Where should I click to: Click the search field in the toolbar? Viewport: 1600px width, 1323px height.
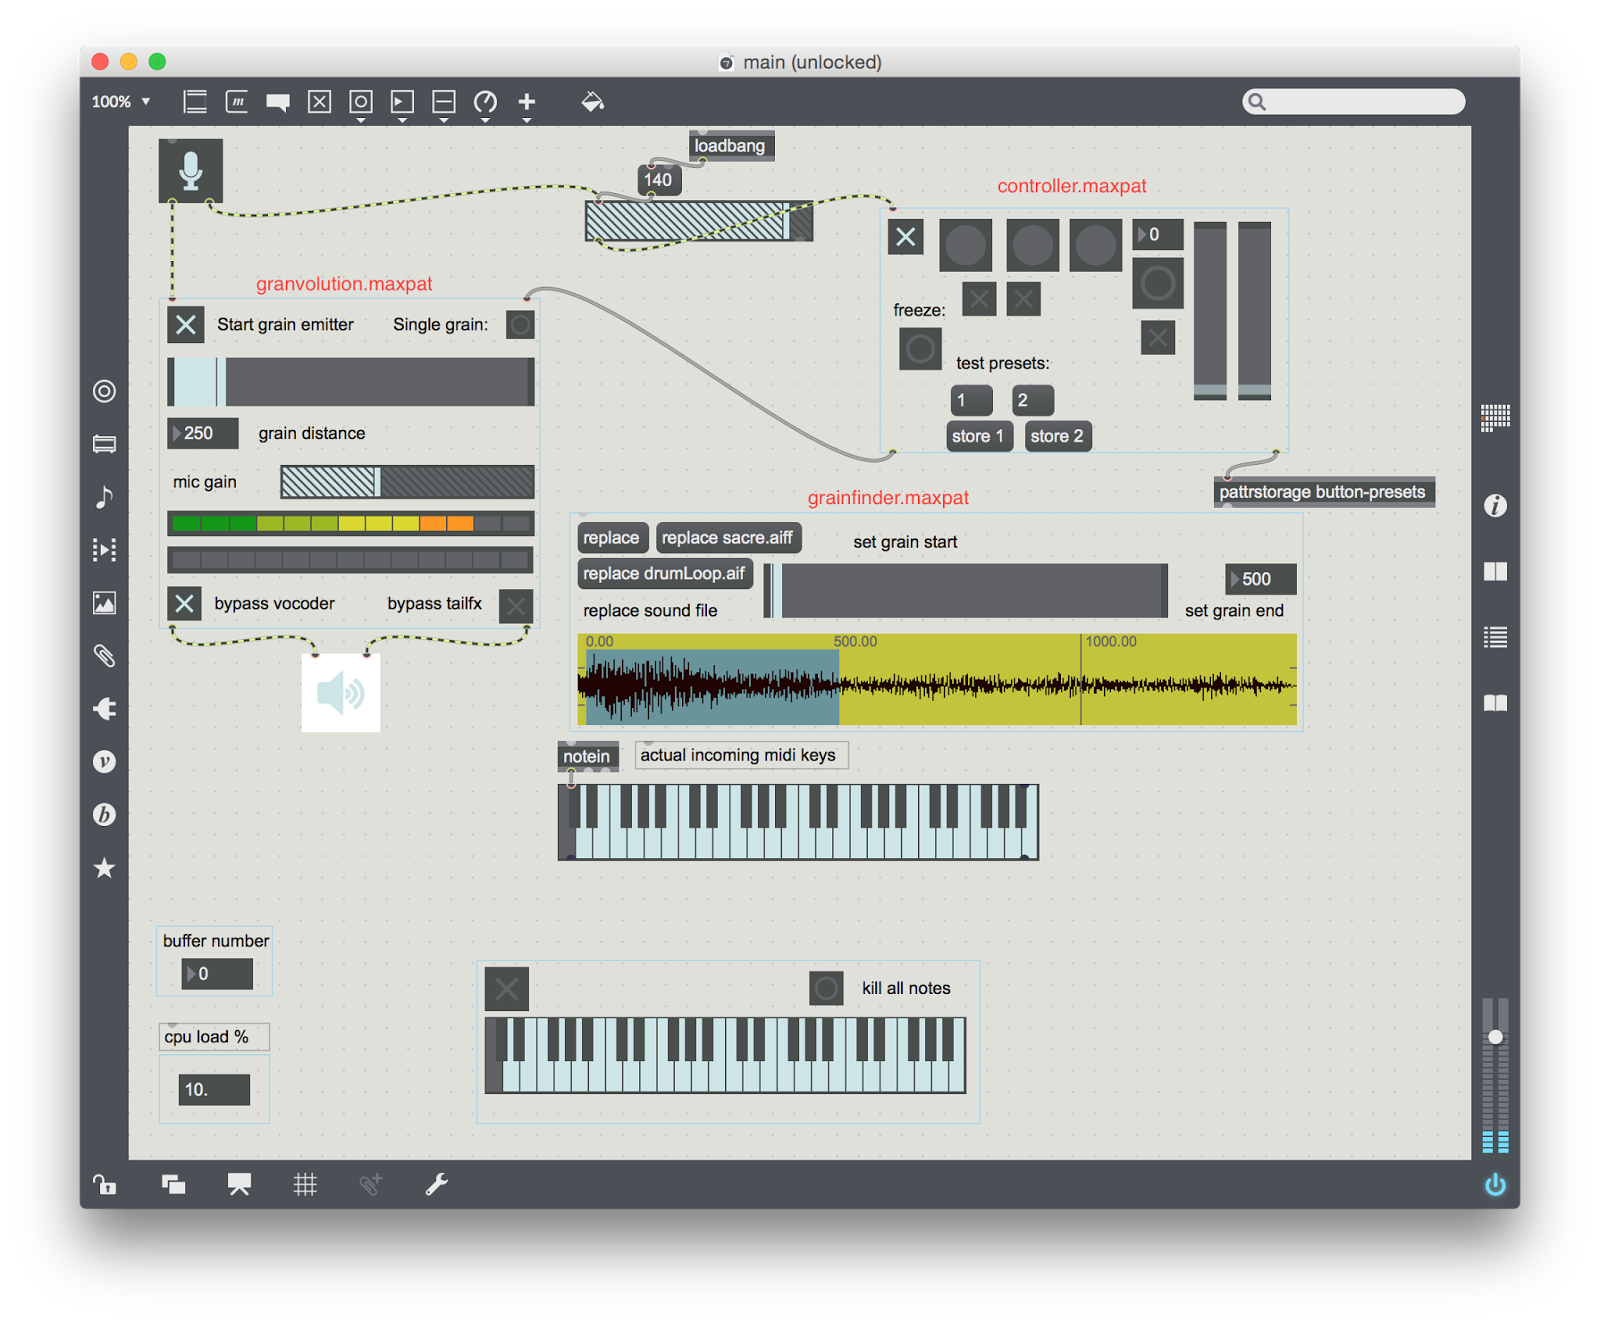pyautogui.click(x=1354, y=101)
